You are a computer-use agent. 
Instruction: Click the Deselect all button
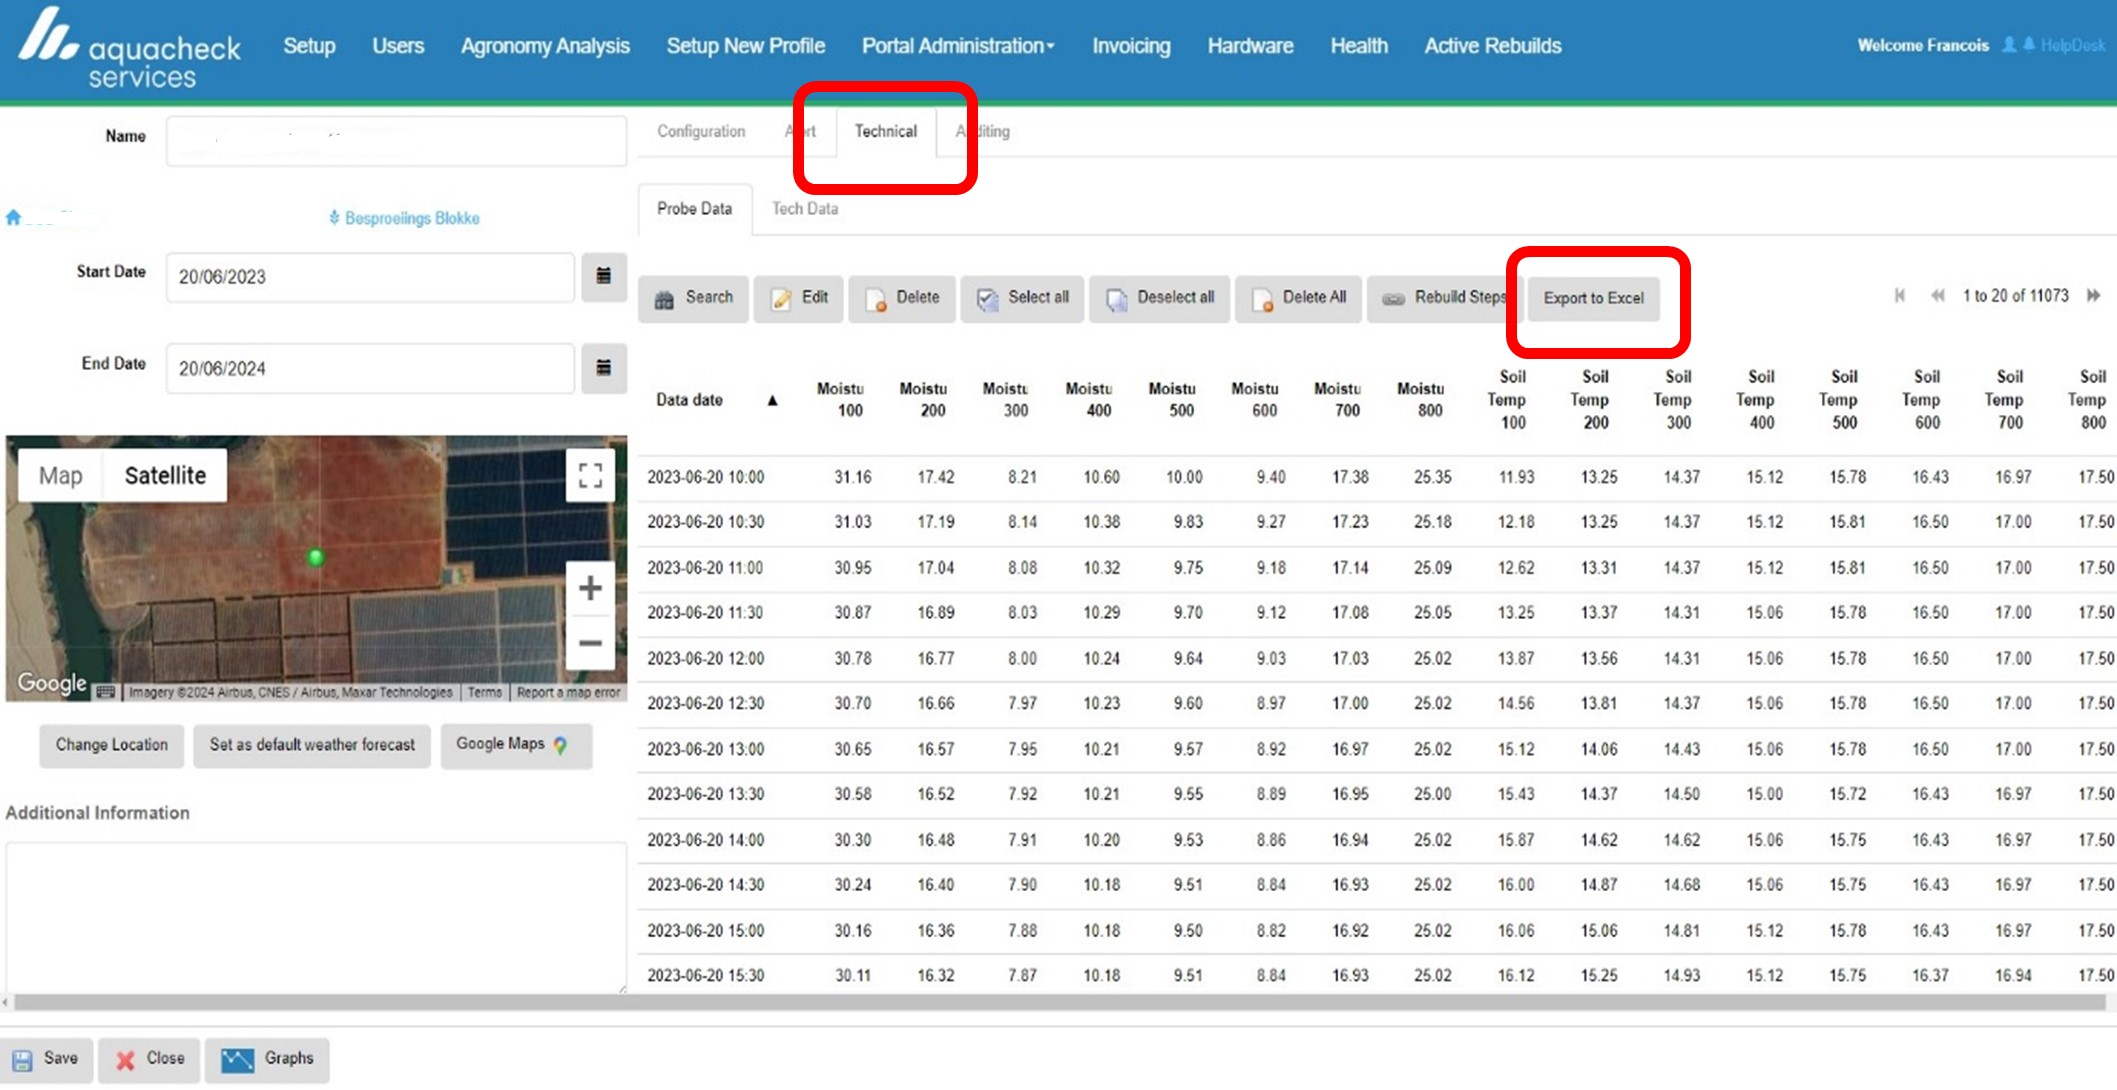click(x=1159, y=298)
